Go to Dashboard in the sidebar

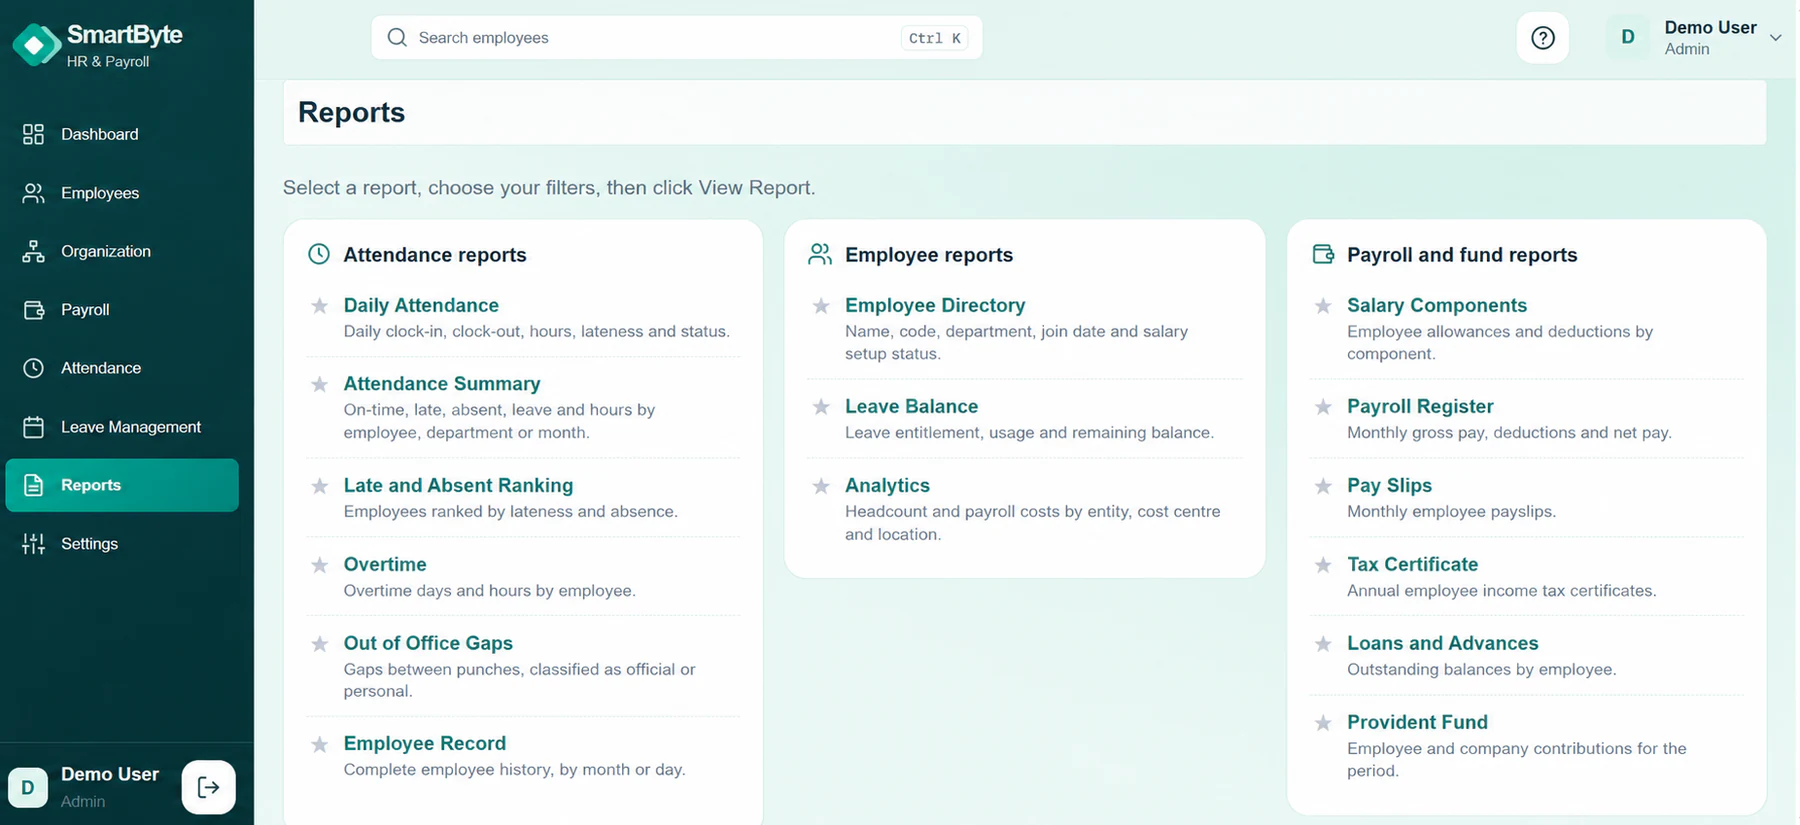[x=122, y=134]
